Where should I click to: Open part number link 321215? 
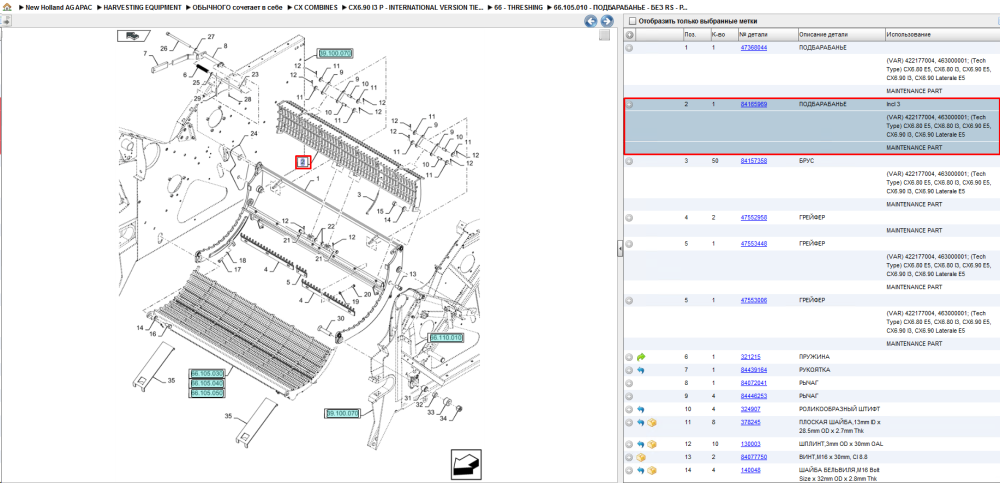[x=750, y=357]
